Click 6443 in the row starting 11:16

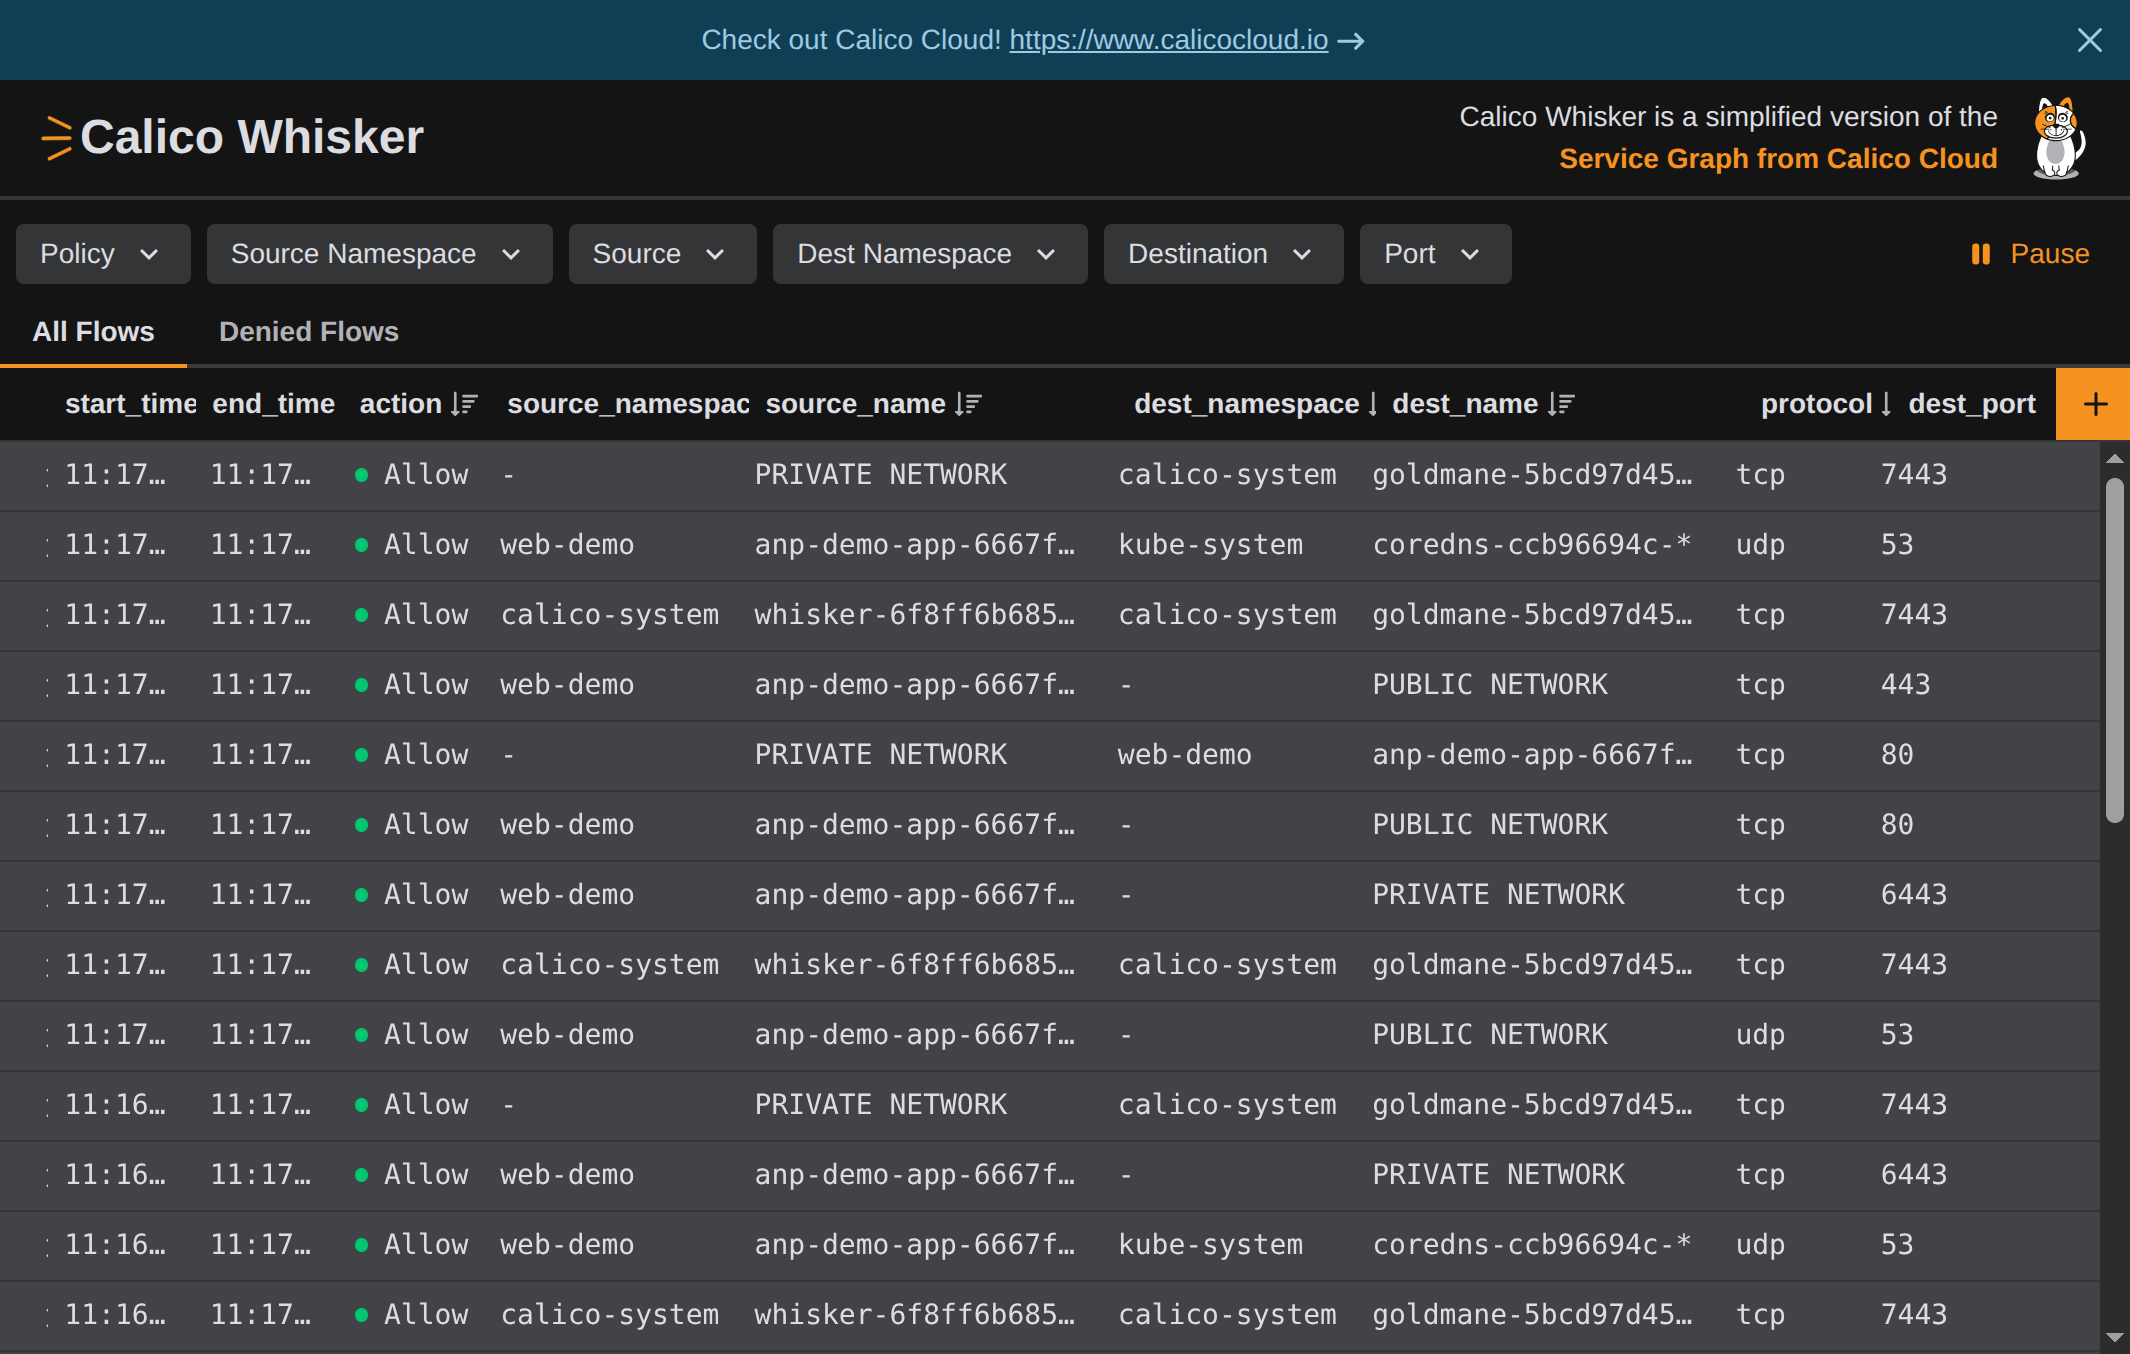point(1914,1175)
